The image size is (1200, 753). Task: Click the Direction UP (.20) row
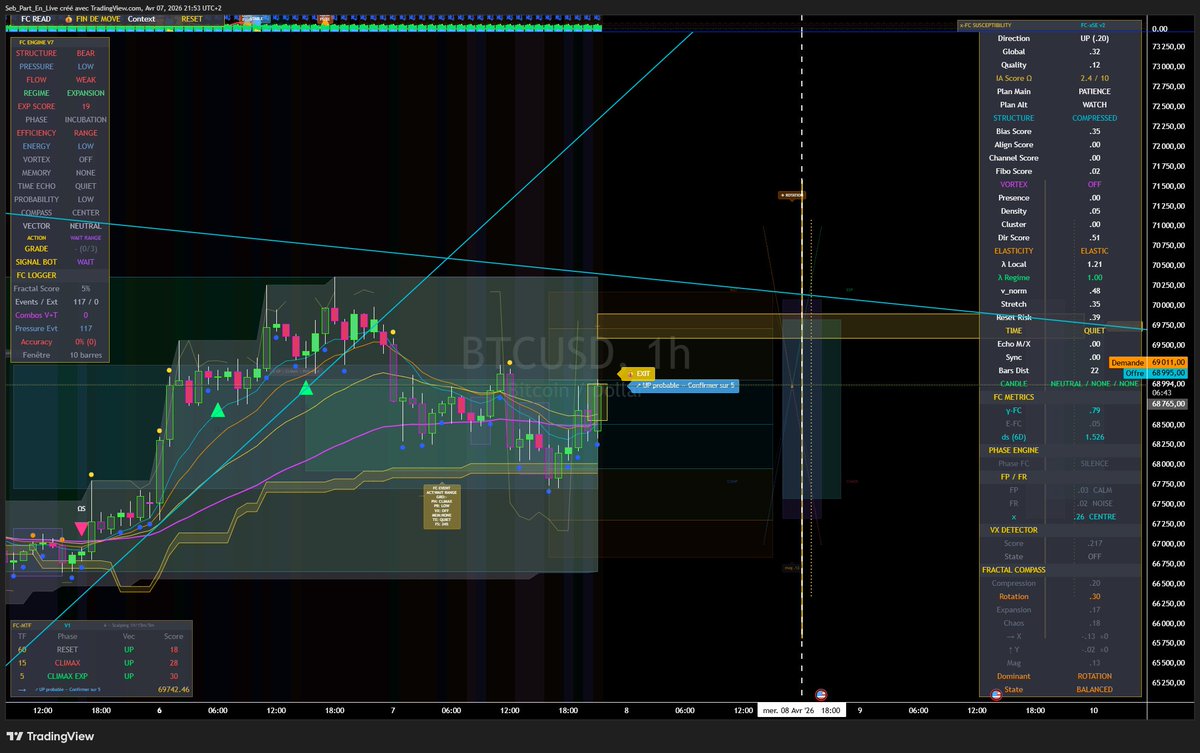(x=1060, y=39)
